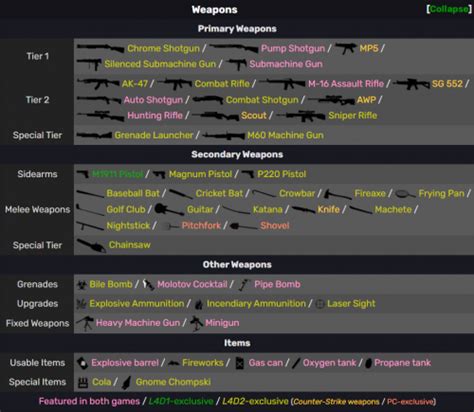Screen dimensions: 474x412
Task: Click the Silenced Submachine Gun icon
Action: (x=89, y=64)
